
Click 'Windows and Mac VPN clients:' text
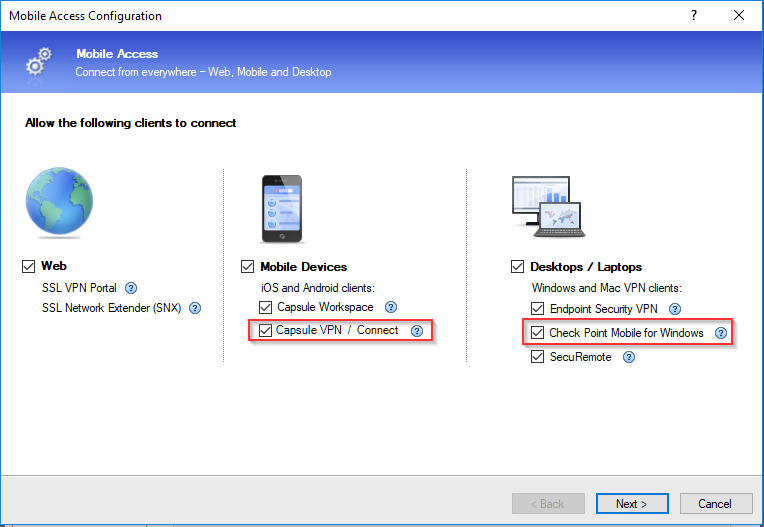[x=607, y=288]
